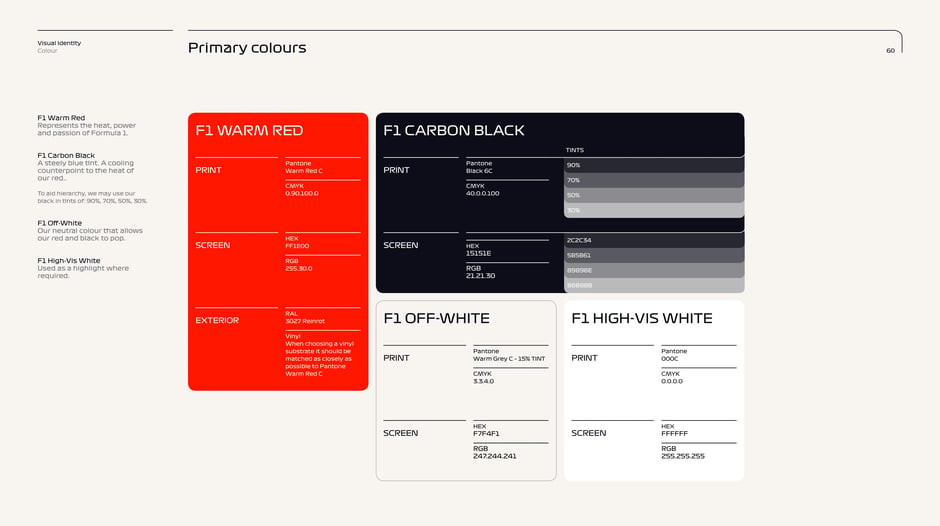Image resolution: width=940 pixels, height=526 pixels.
Task: Click the 'EXTERIOR' label in Warm Red card
Action: [x=217, y=320]
